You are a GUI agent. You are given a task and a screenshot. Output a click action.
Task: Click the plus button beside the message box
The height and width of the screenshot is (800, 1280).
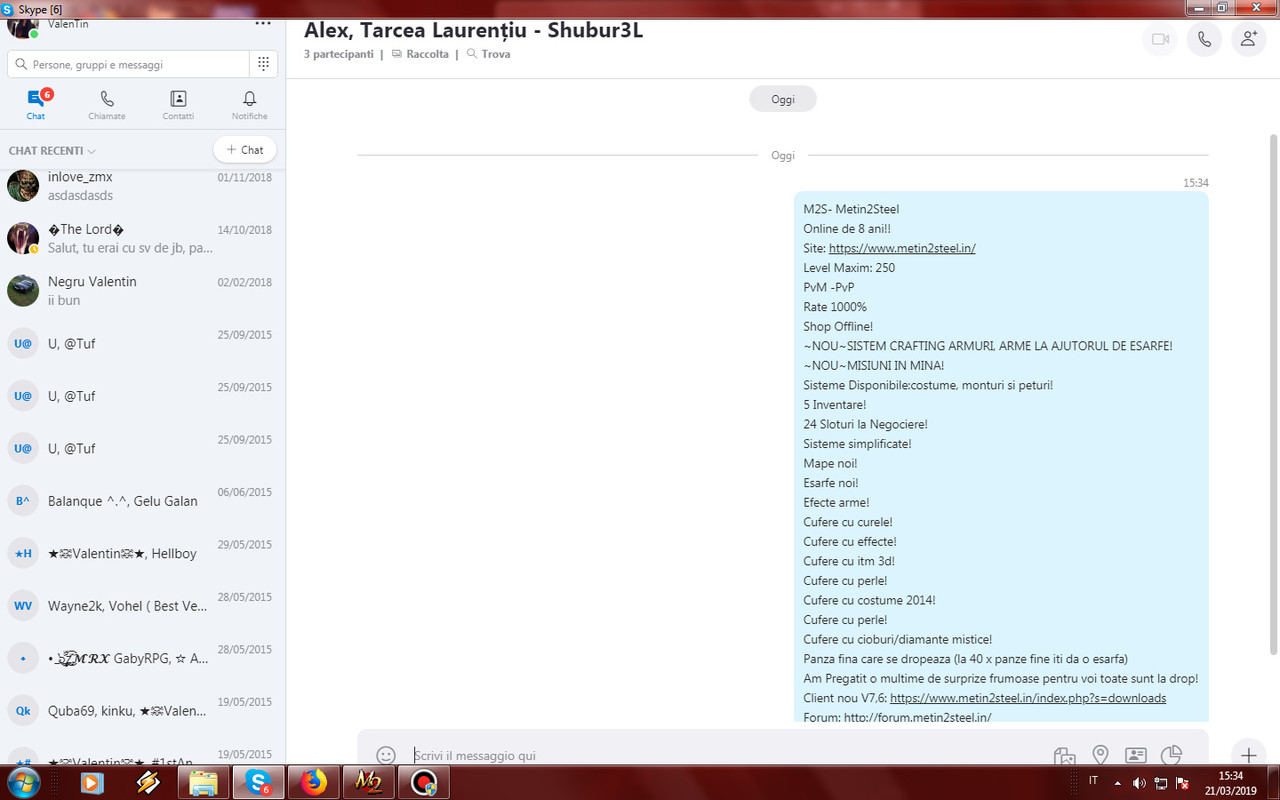(1248, 755)
